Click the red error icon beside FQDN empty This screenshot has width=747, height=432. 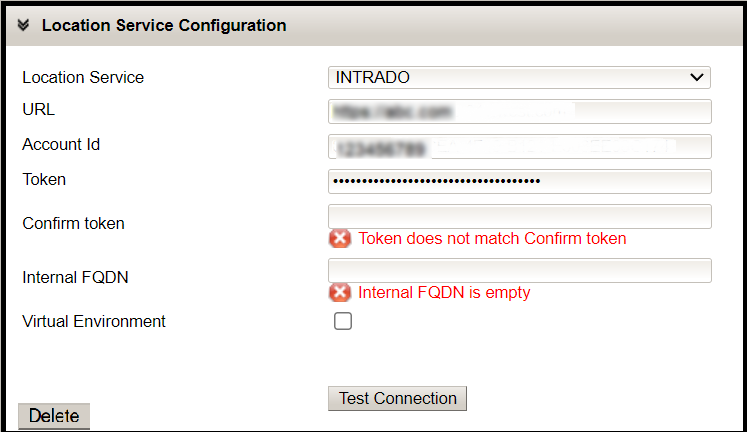[x=340, y=292]
